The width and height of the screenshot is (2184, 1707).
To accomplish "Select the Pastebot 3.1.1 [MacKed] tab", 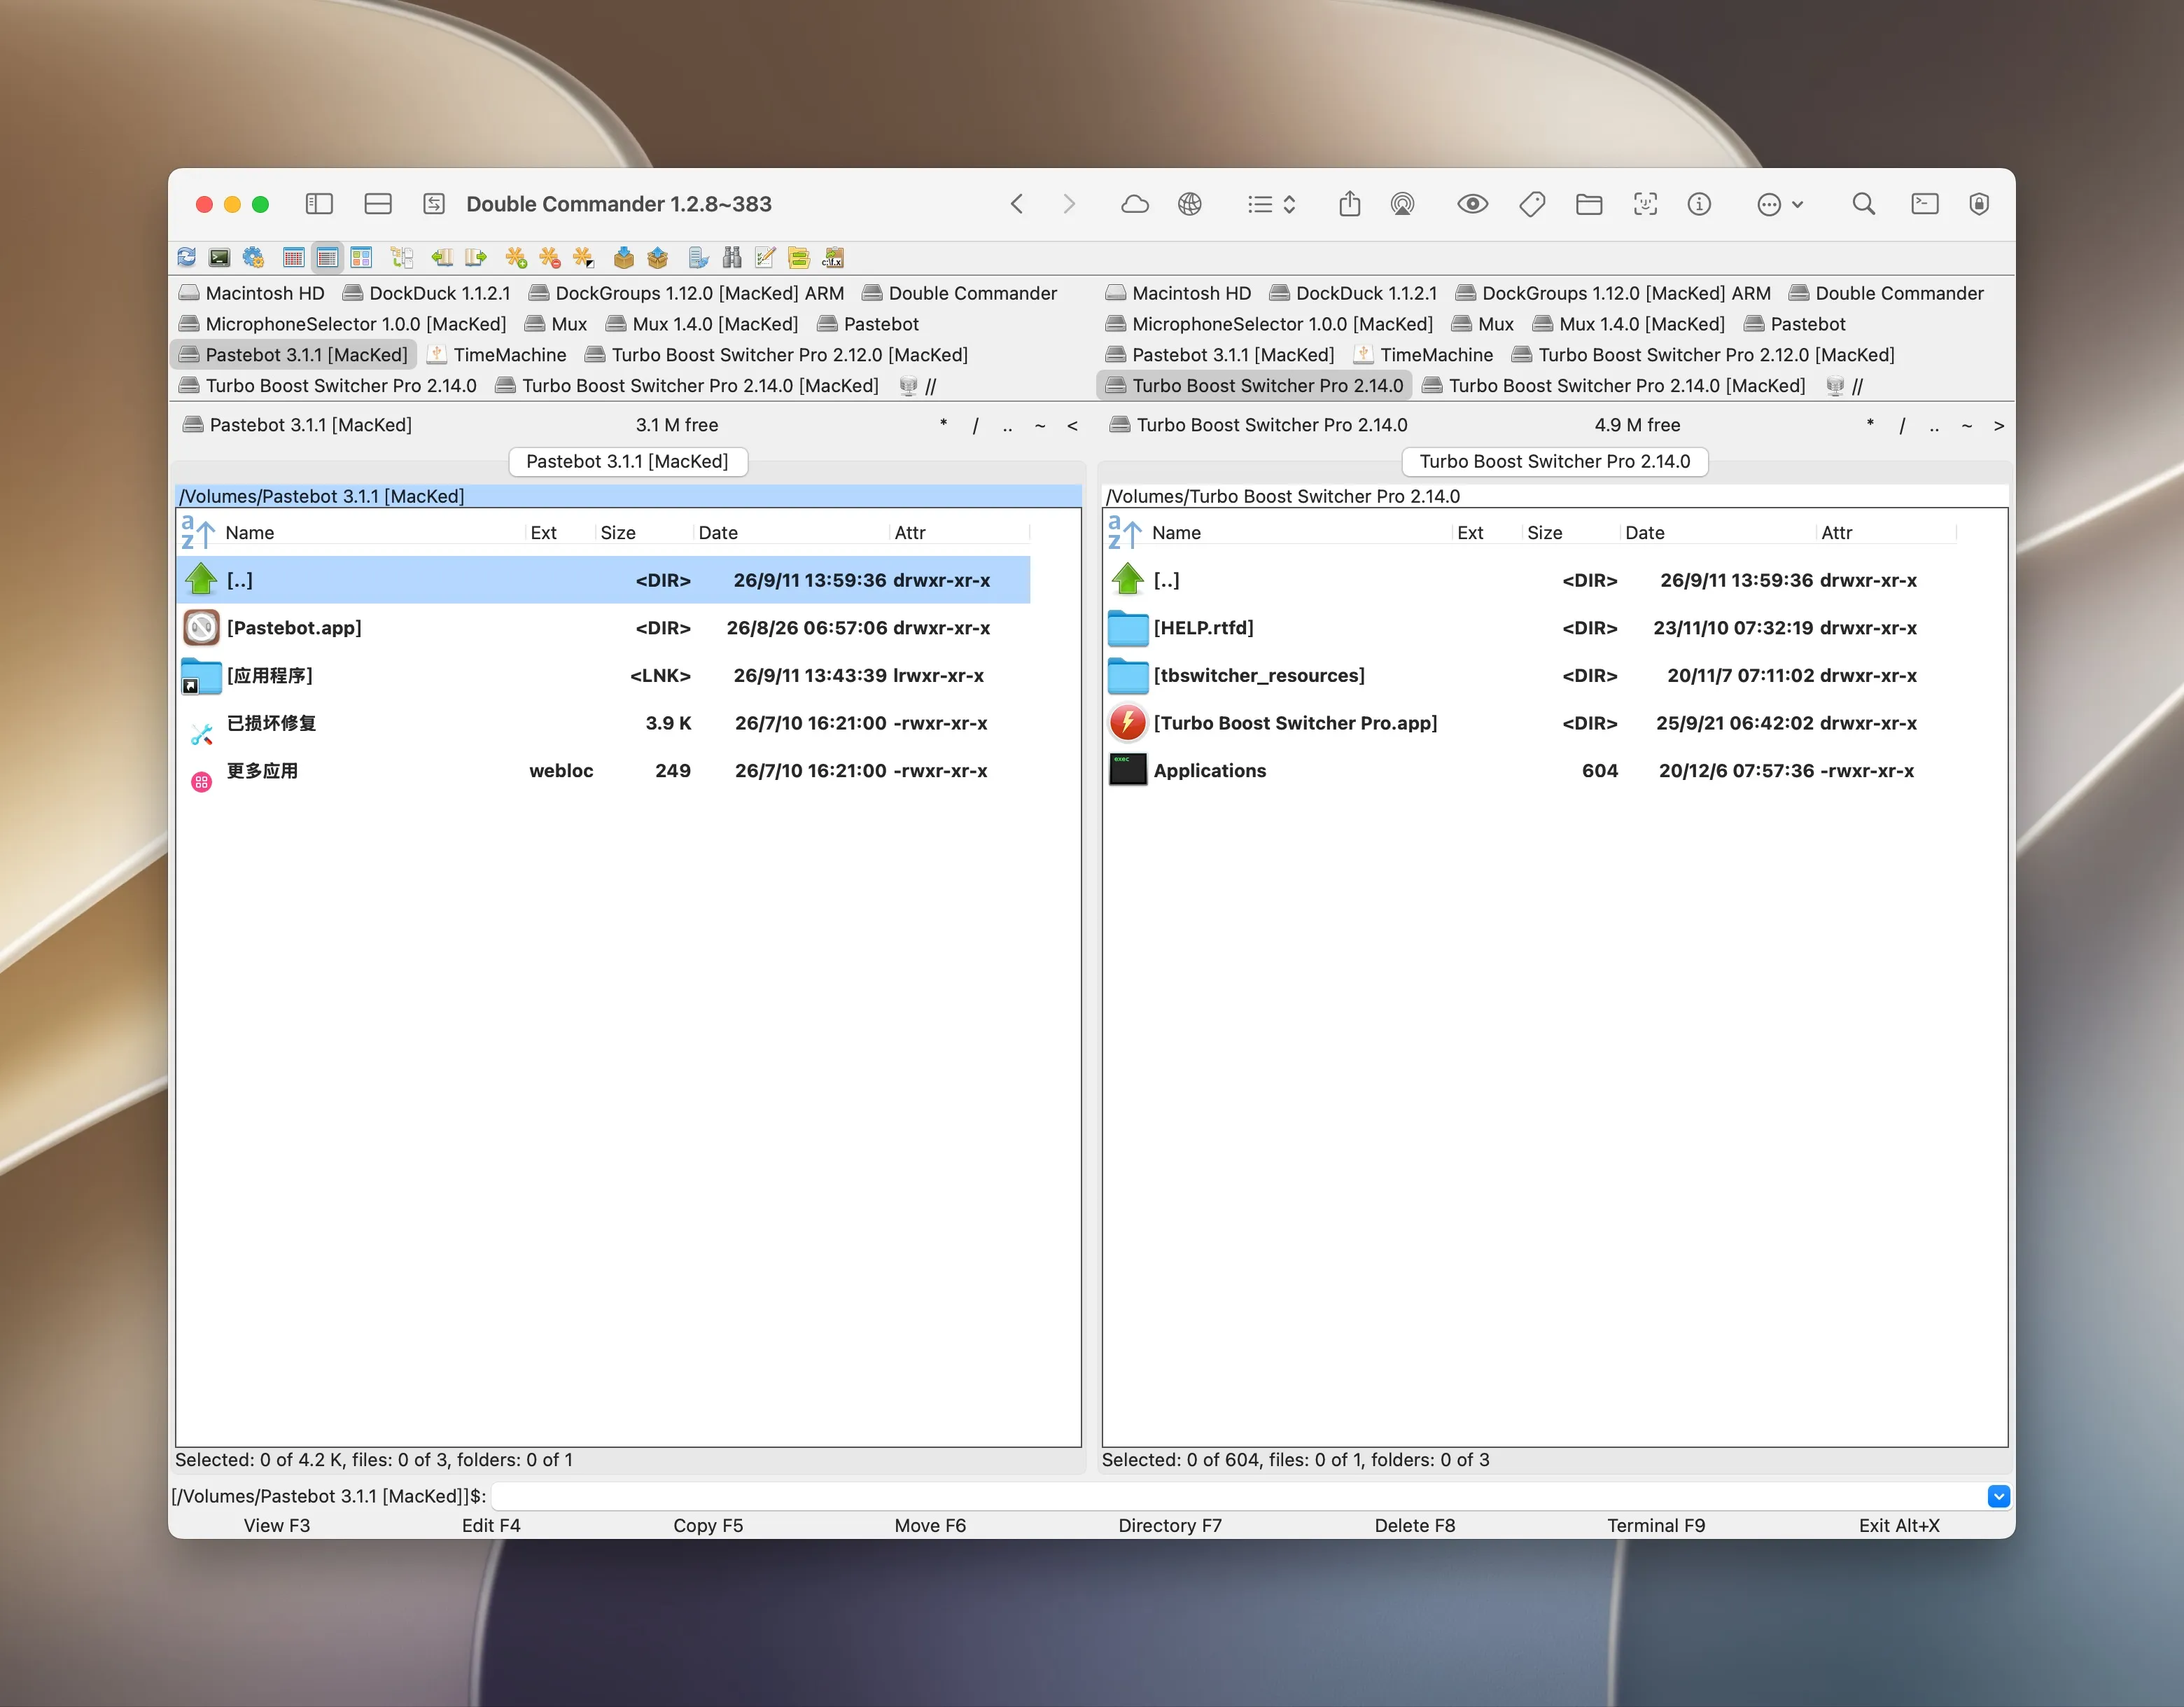I will point(628,461).
